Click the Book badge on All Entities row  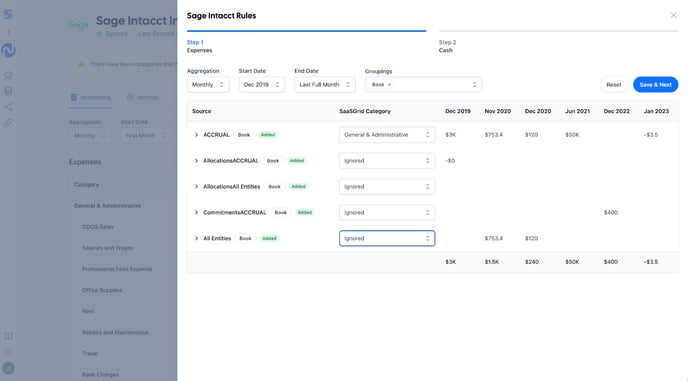tap(245, 238)
